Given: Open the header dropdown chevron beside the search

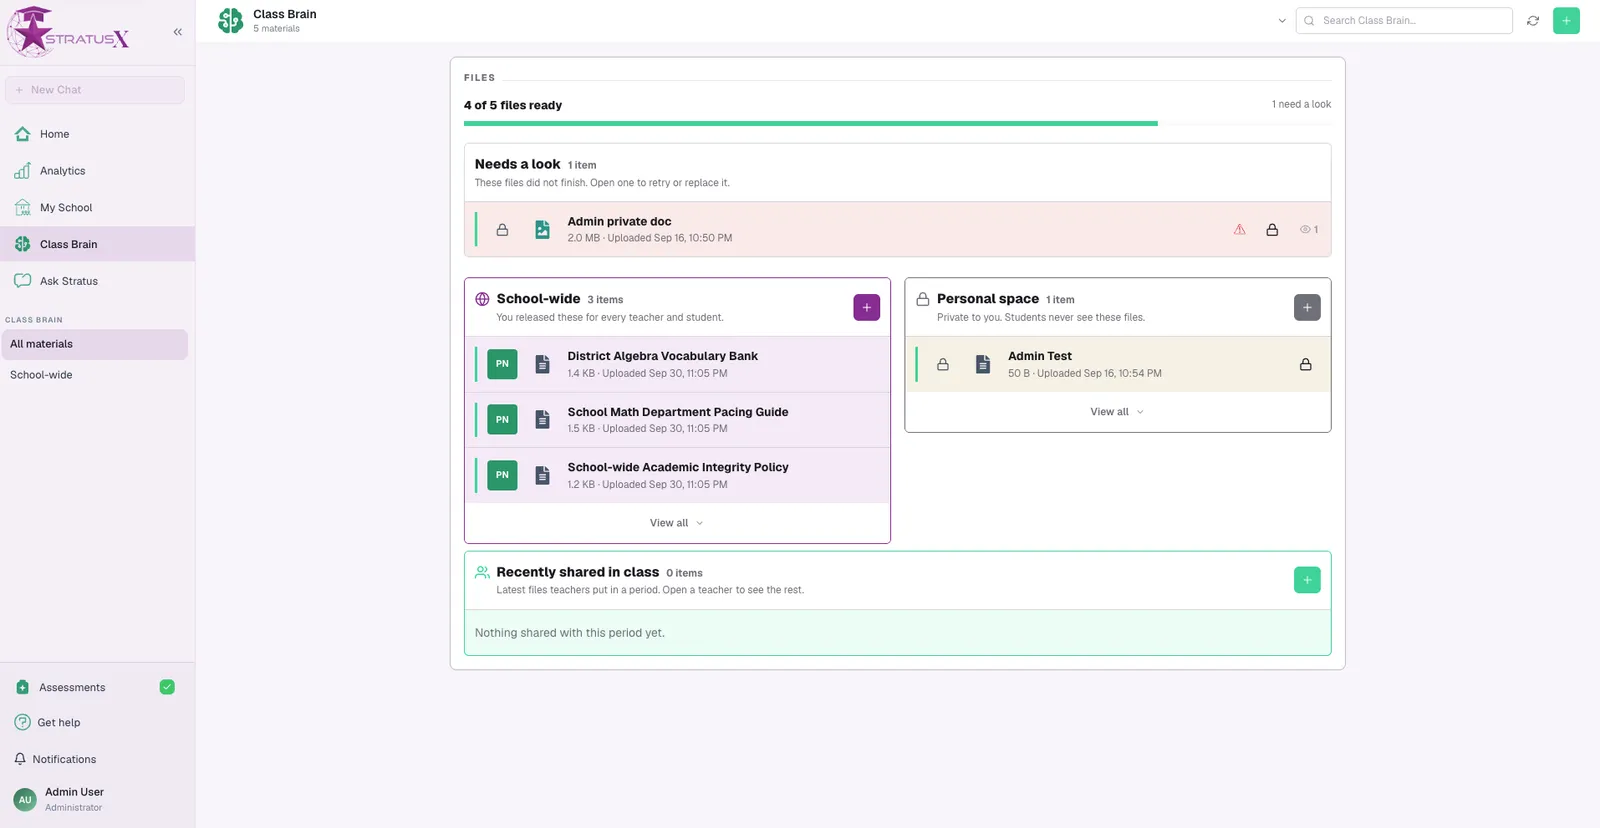Looking at the screenshot, I should click(x=1282, y=20).
